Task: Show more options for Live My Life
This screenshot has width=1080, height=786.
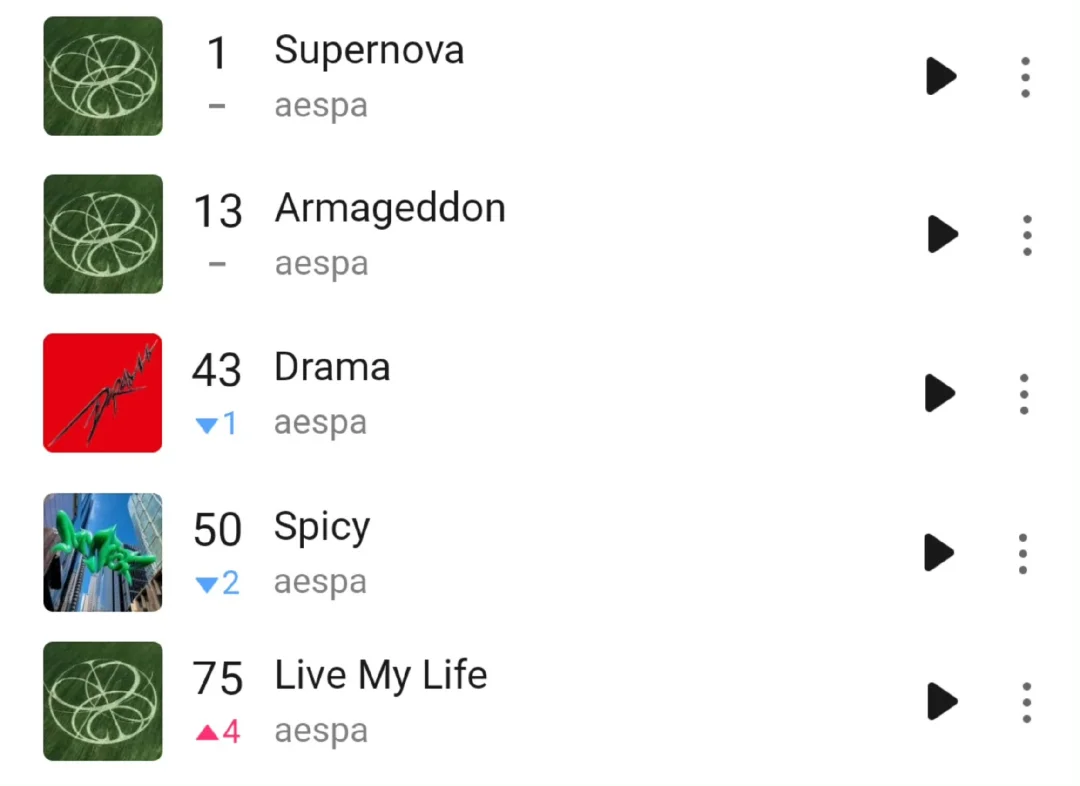Action: (1027, 703)
